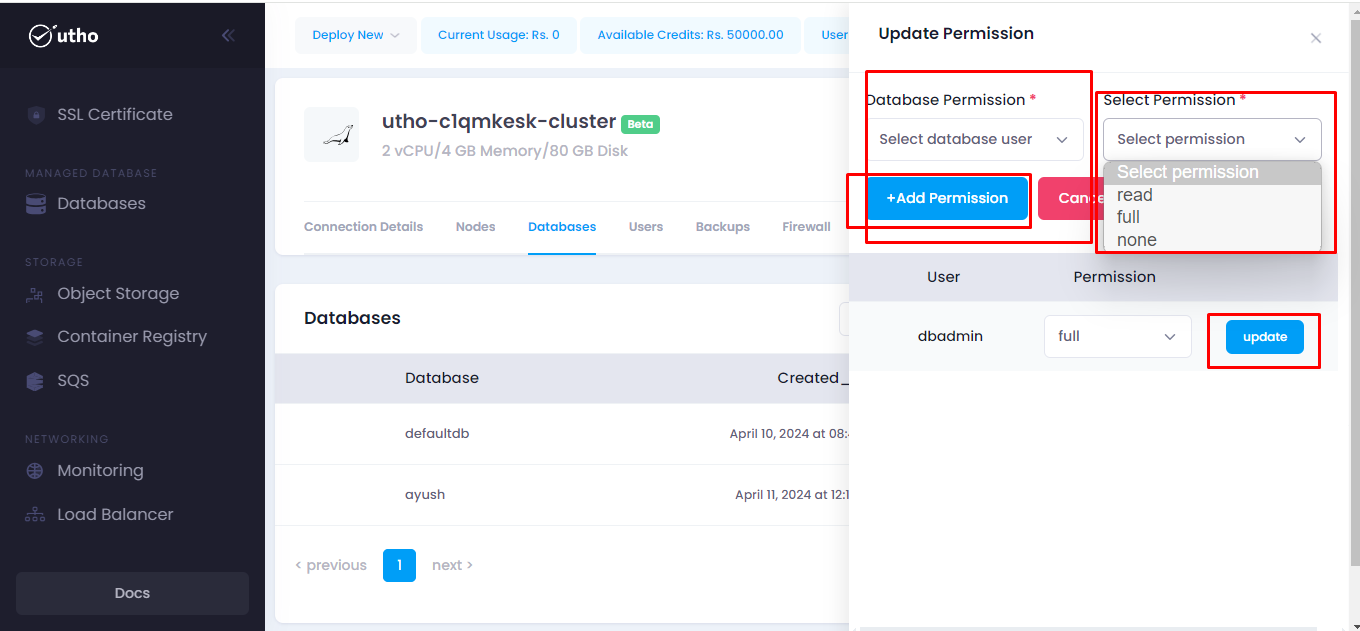This screenshot has width=1360, height=631.
Task: Click the User column header
Action: click(x=943, y=277)
